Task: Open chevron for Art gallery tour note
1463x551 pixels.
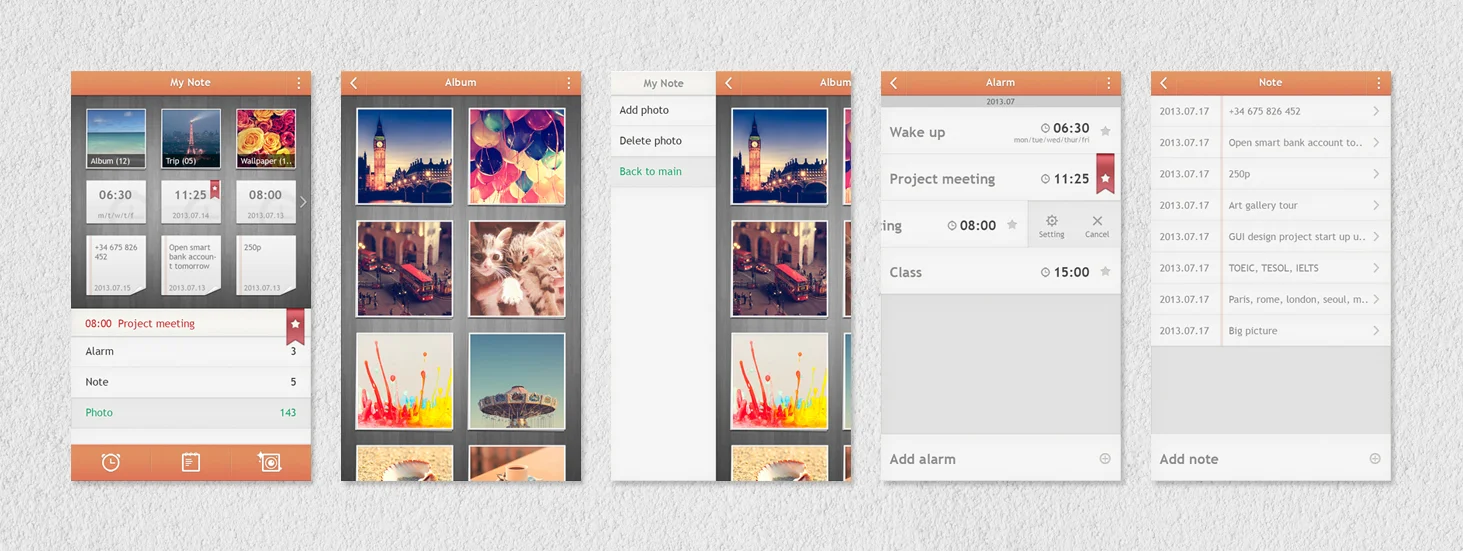Action: click(x=1376, y=205)
